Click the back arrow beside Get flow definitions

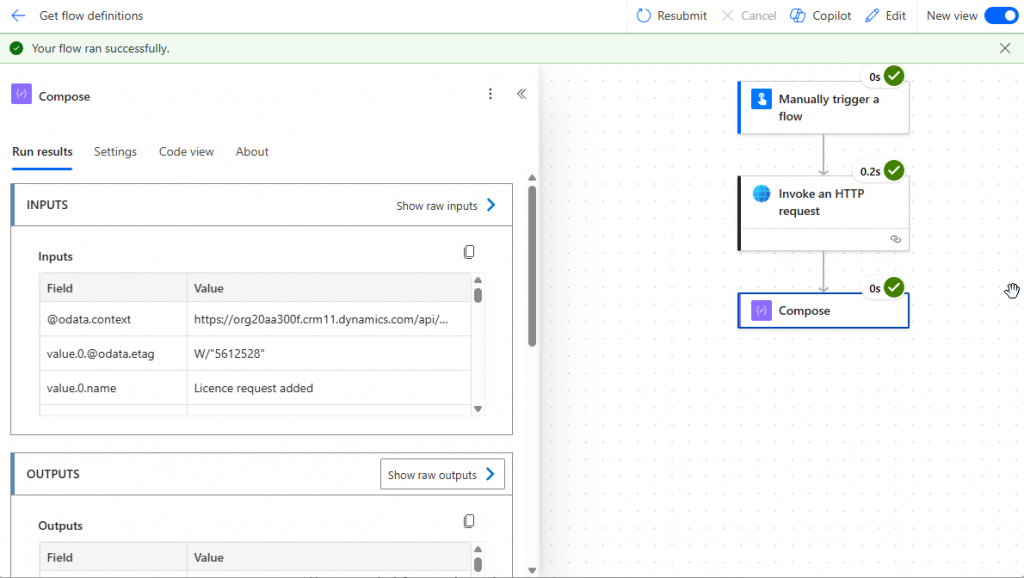coord(18,16)
